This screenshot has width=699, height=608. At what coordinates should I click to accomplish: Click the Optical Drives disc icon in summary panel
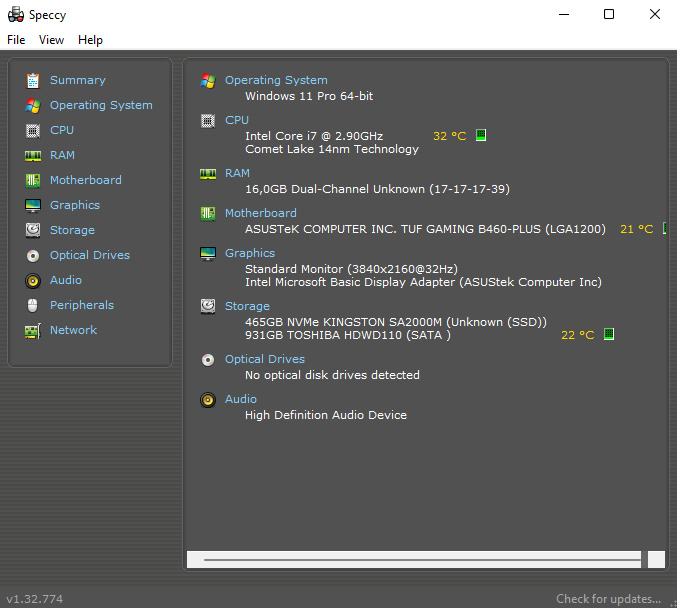[208, 360]
